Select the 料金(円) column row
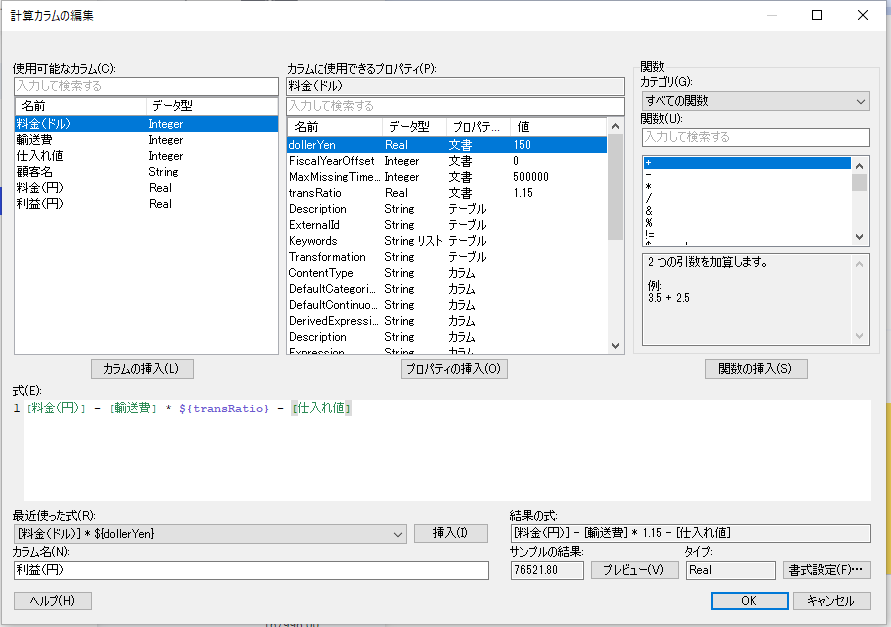Image resolution: width=891 pixels, height=627 pixels. pos(146,188)
